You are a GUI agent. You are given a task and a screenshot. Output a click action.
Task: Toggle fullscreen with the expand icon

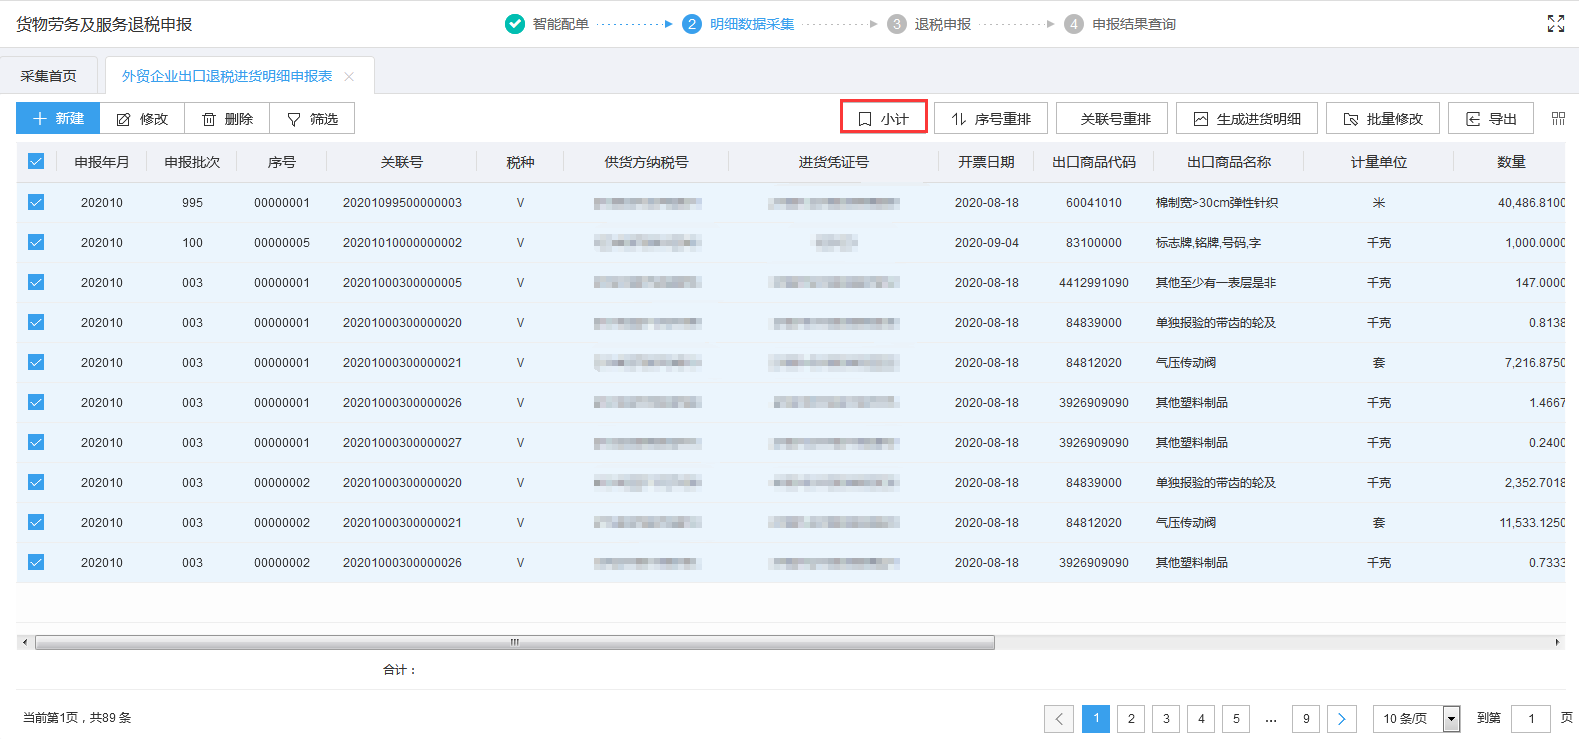1555,24
